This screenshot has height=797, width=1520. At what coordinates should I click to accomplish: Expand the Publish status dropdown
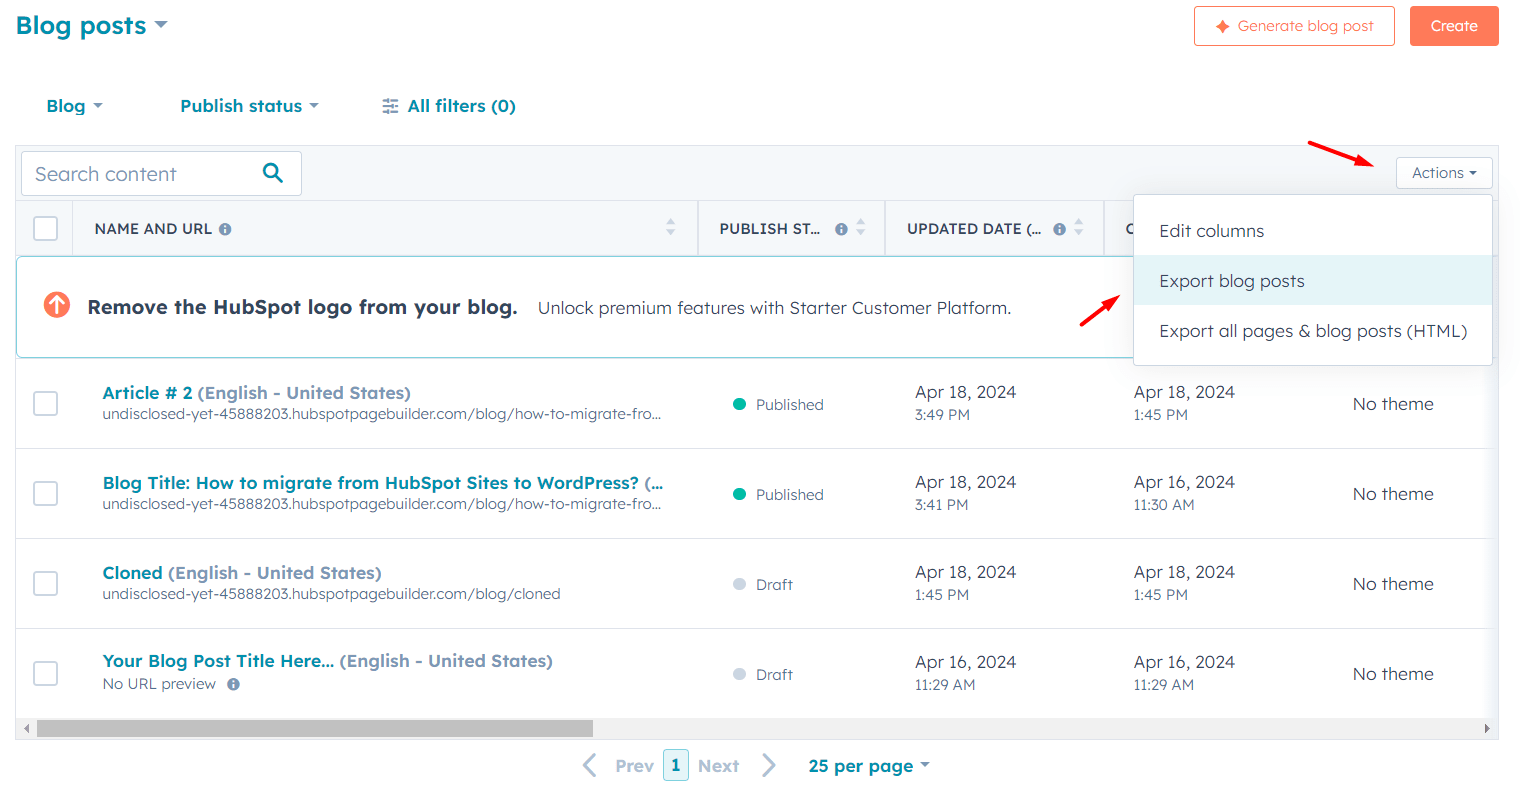(249, 106)
